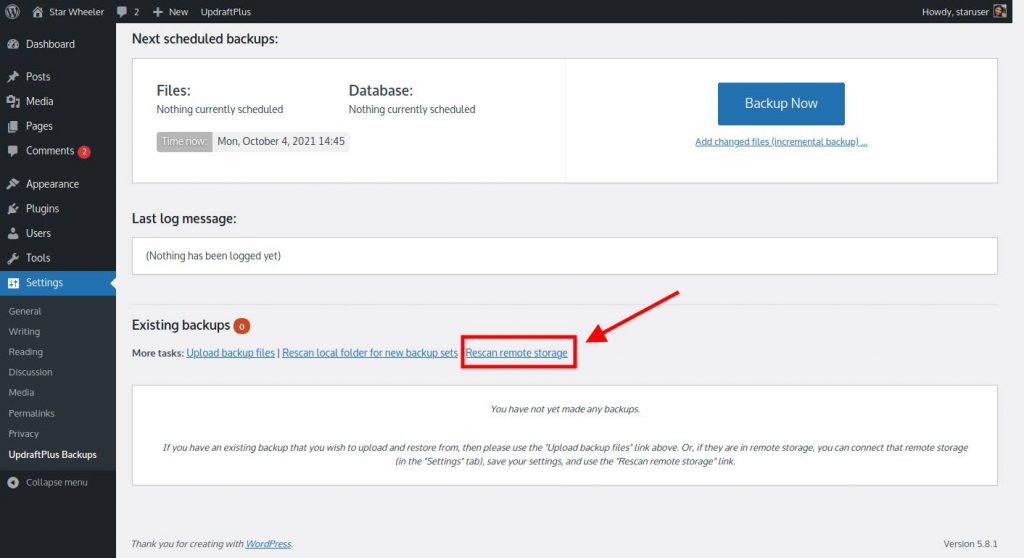Select UpdraftPlus Backups submenu
Image resolution: width=1024 pixels, height=558 pixels.
(52, 454)
